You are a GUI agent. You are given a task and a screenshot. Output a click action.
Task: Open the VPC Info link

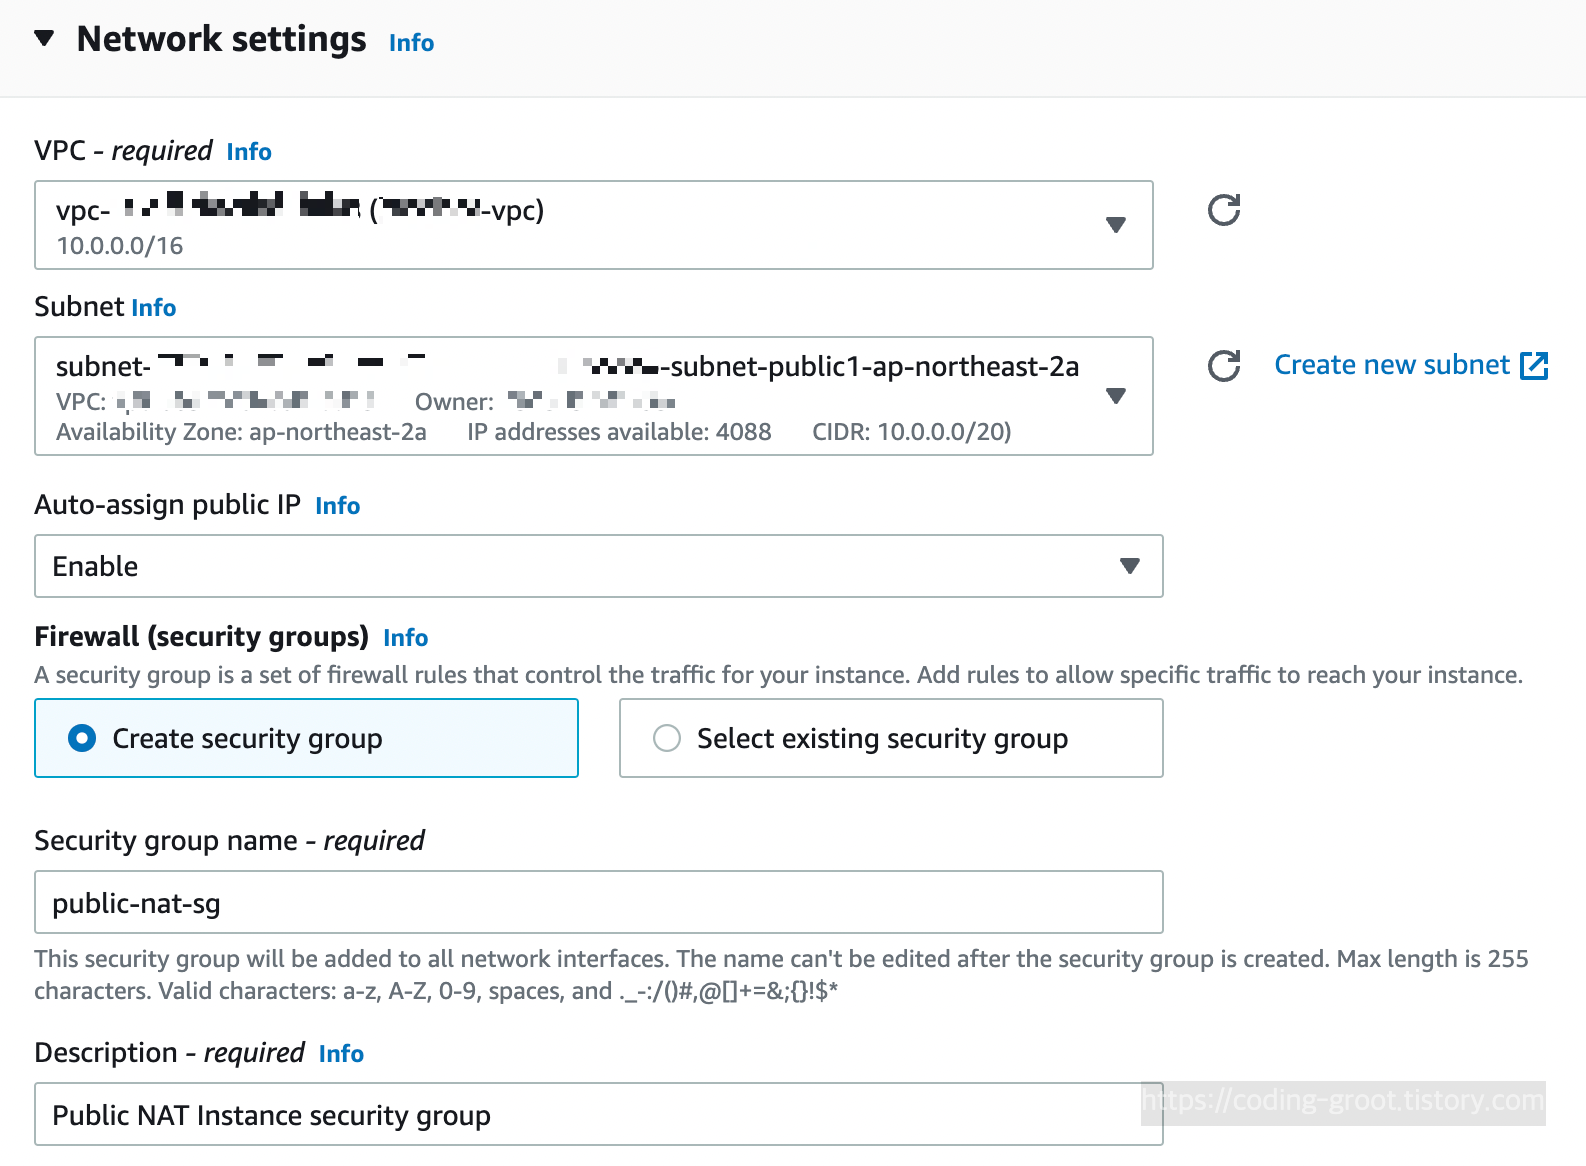pos(249,152)
